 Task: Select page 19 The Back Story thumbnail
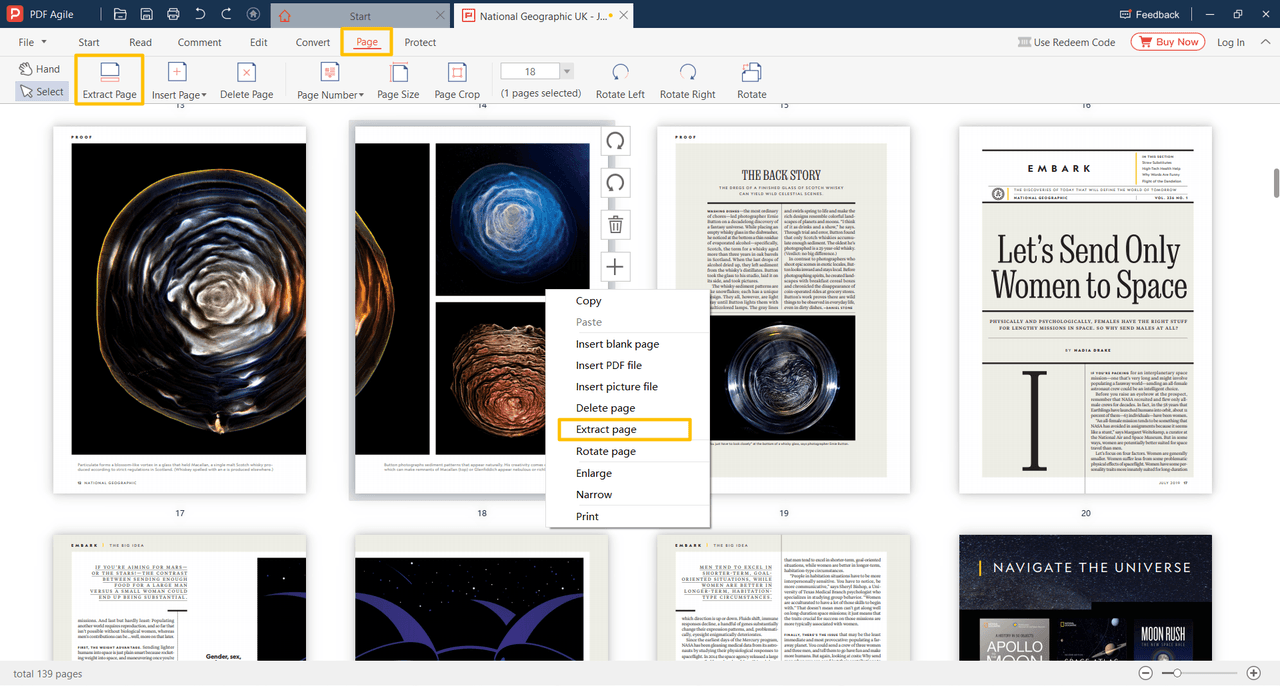tap(783, 310)
